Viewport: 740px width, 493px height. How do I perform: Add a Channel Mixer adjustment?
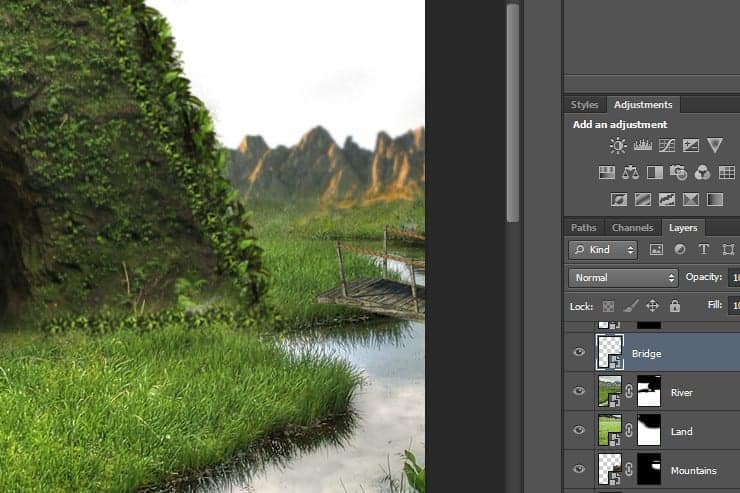(x=703, y=173)
